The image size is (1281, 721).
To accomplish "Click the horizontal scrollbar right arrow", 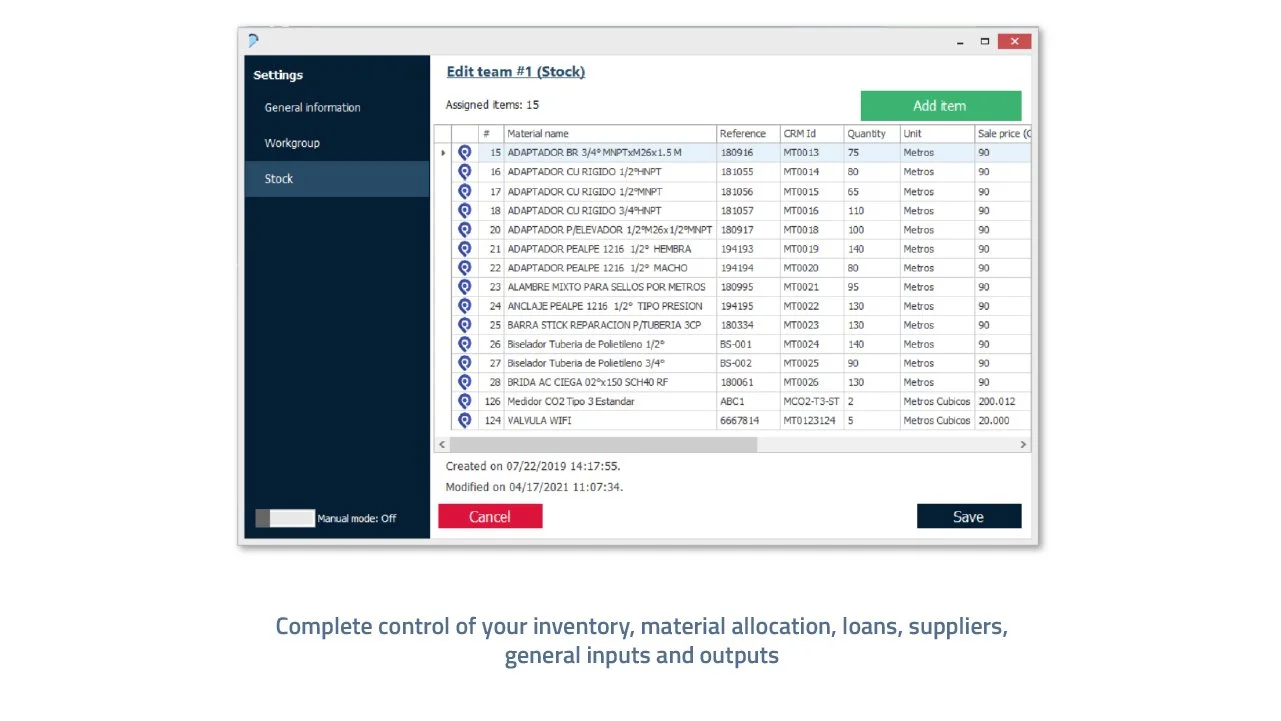I will coord(1023,445).
